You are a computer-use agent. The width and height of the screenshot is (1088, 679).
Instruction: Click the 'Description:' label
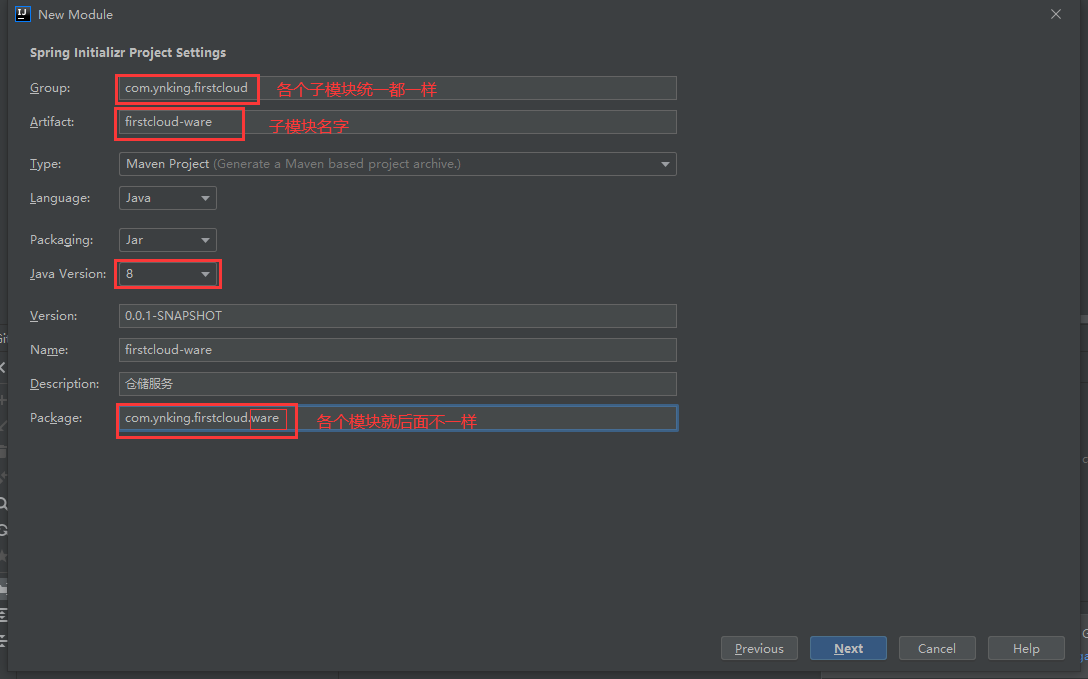[x=65, y=384]
